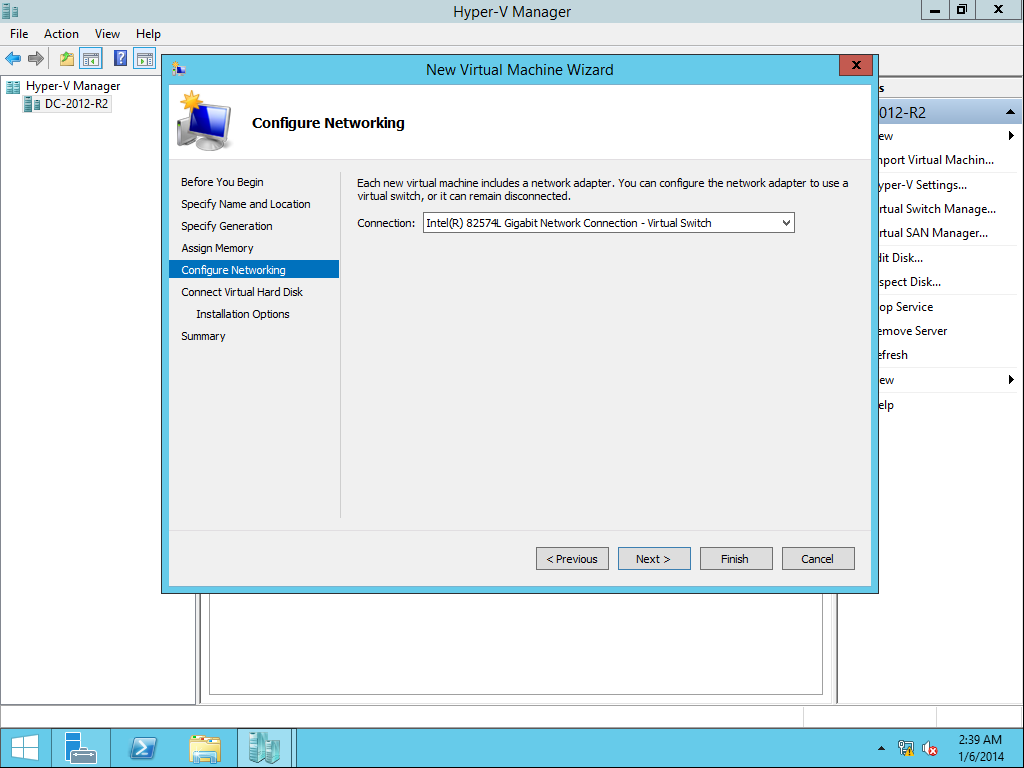Go to the Summary step
The image size is (1024, 768).
tap(203, 336)
